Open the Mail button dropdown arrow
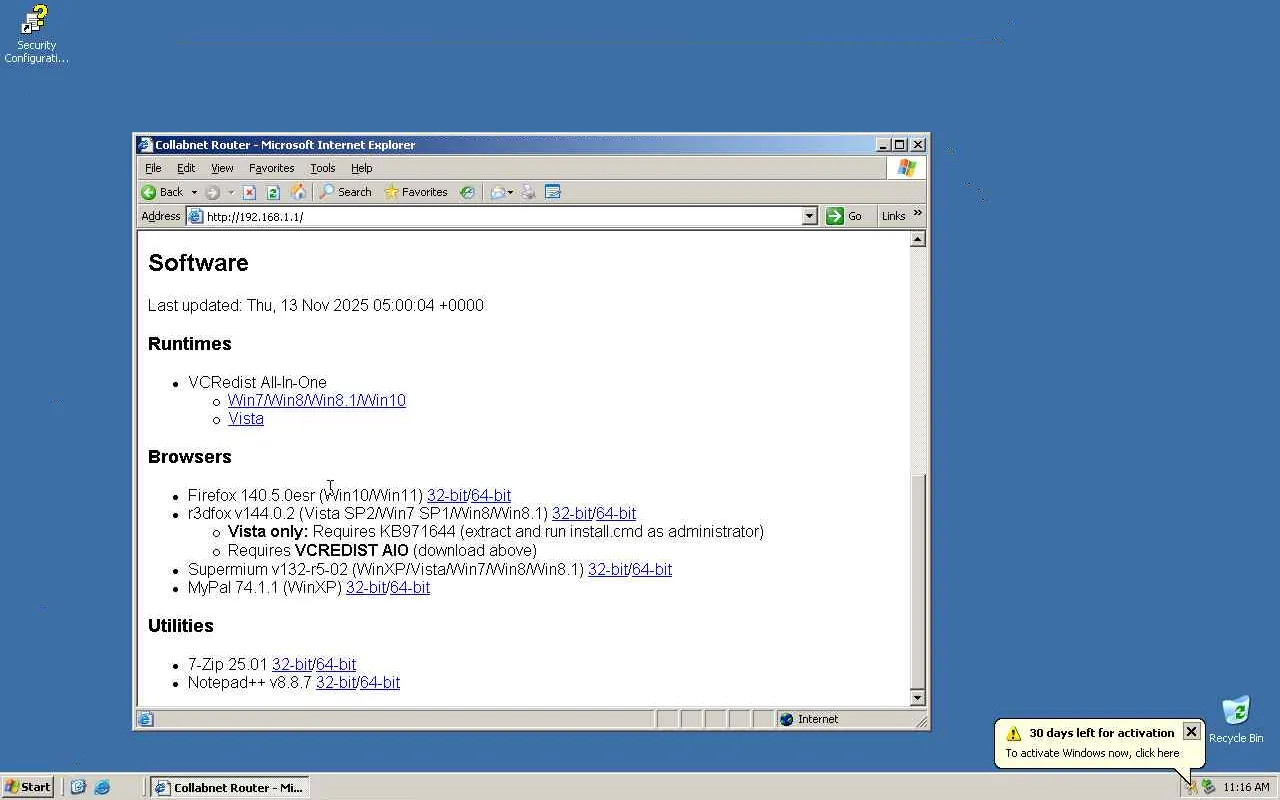1280x800 pixels. [510, 192]
